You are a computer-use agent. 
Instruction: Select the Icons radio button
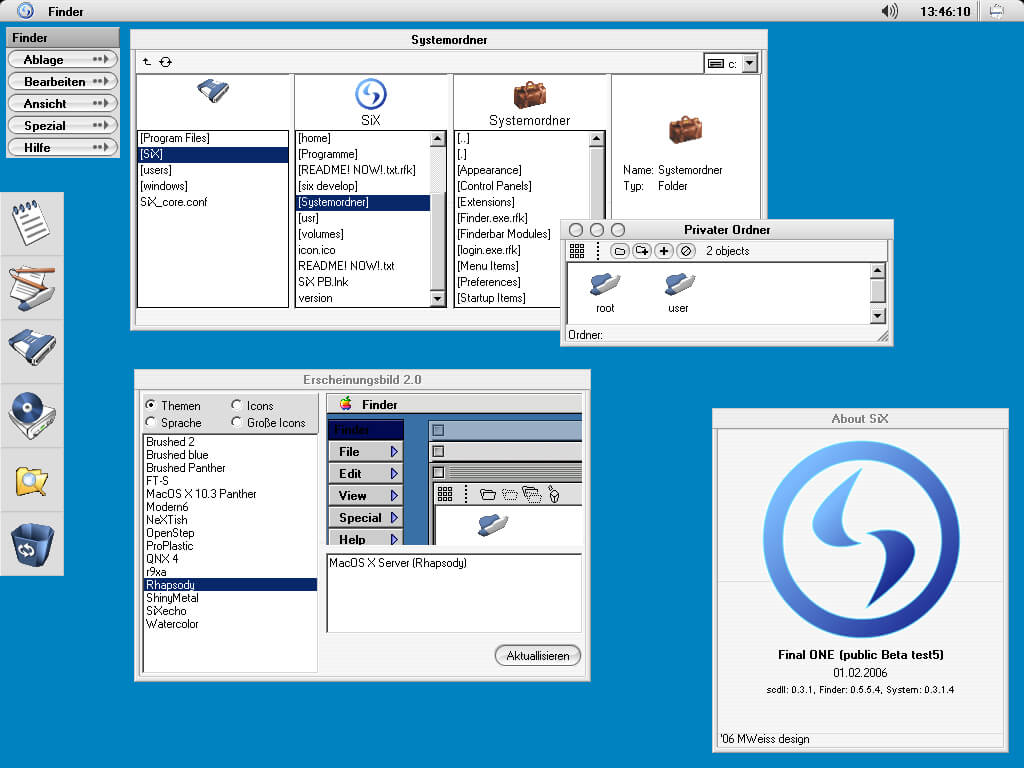236,405
